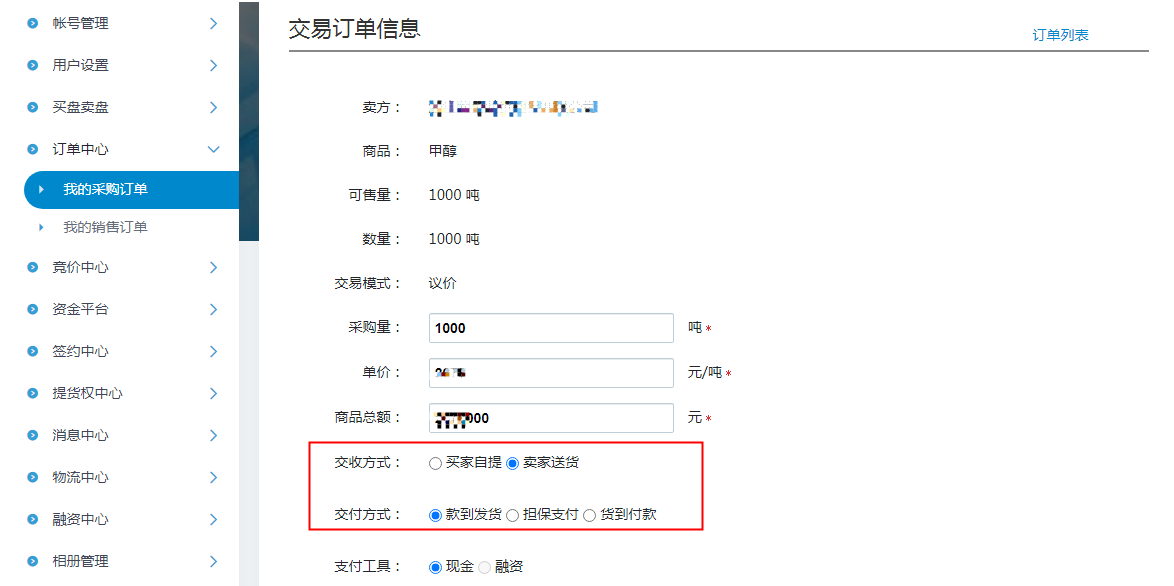The height and width of the screenshot is (586, 1174).
Task: Click the bullet icon beside 资金平台
Action: coord(33,309)
